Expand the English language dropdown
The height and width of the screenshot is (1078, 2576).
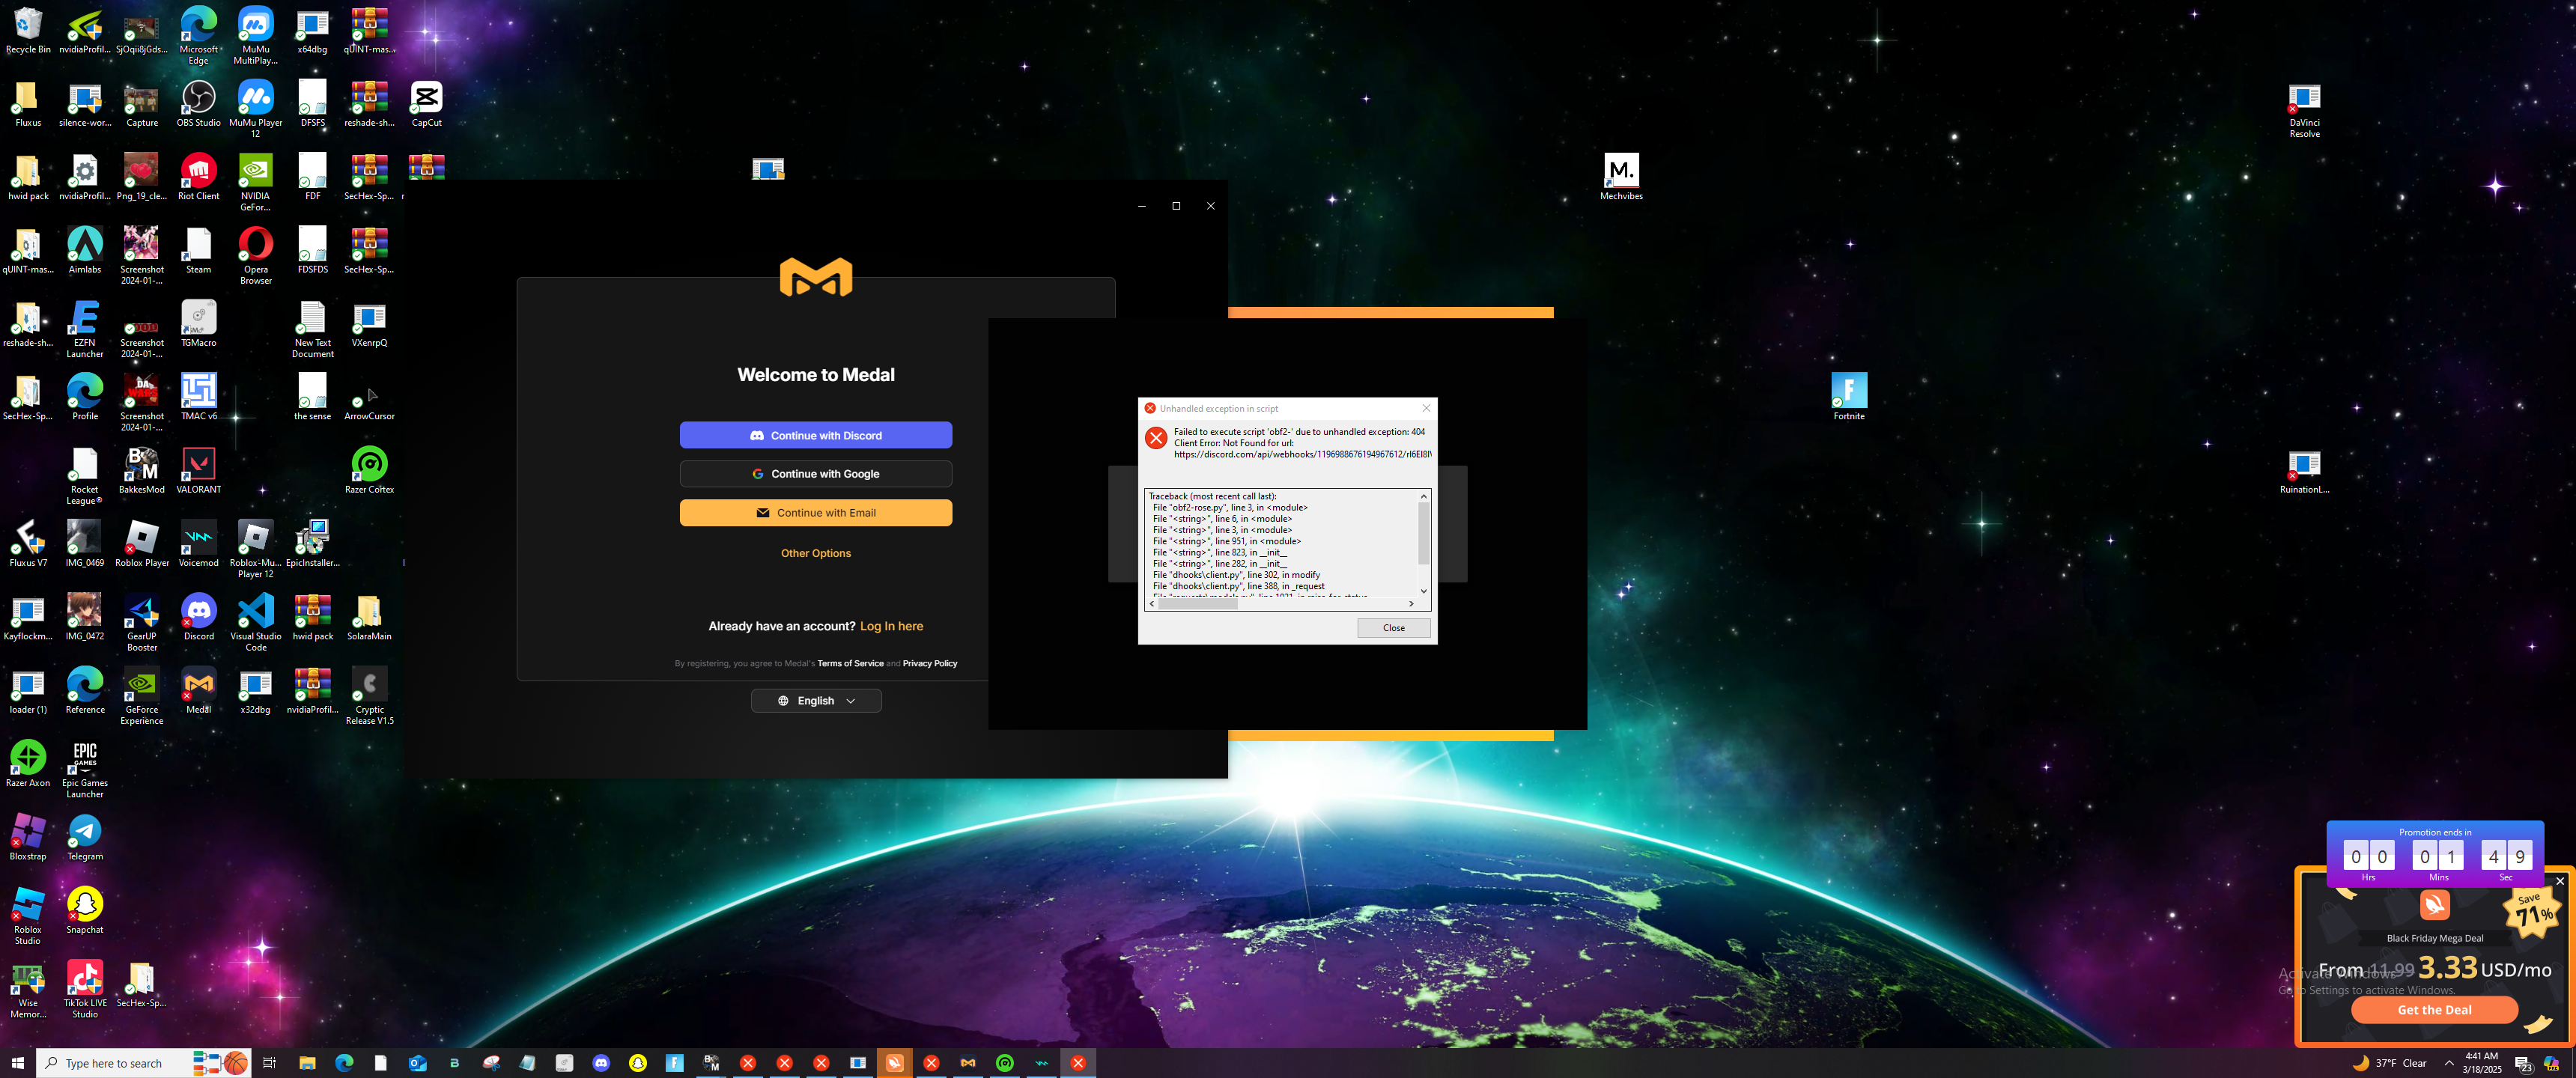(x=815, y=701)
